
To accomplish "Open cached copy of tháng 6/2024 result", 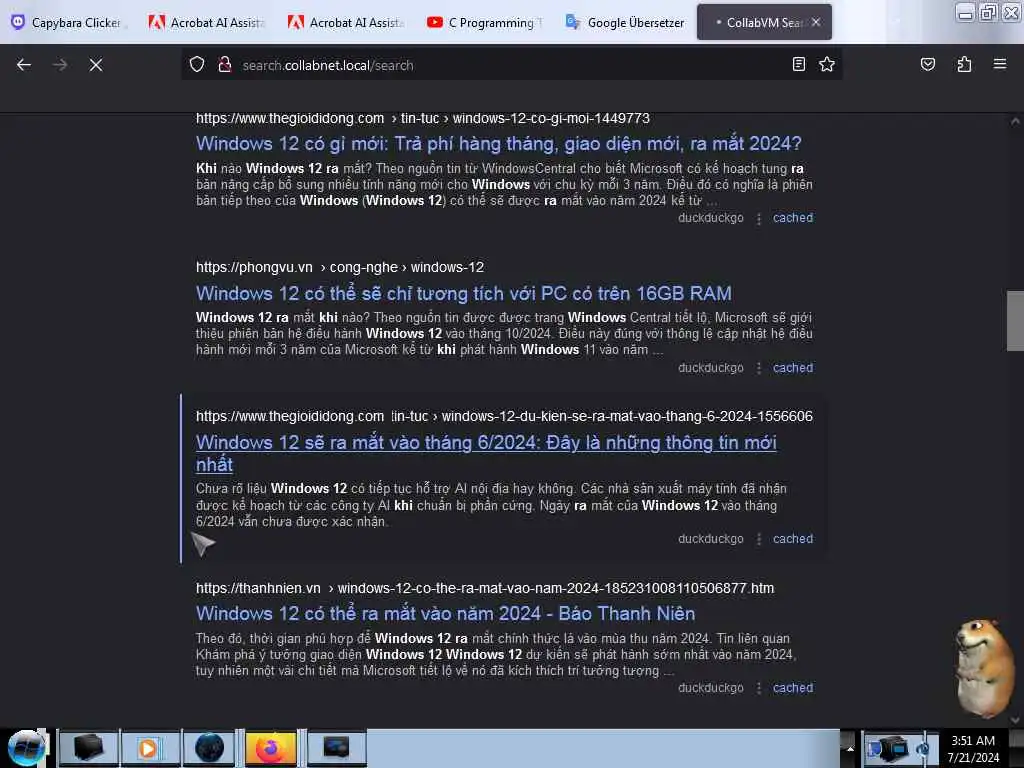I will [793, 539].
